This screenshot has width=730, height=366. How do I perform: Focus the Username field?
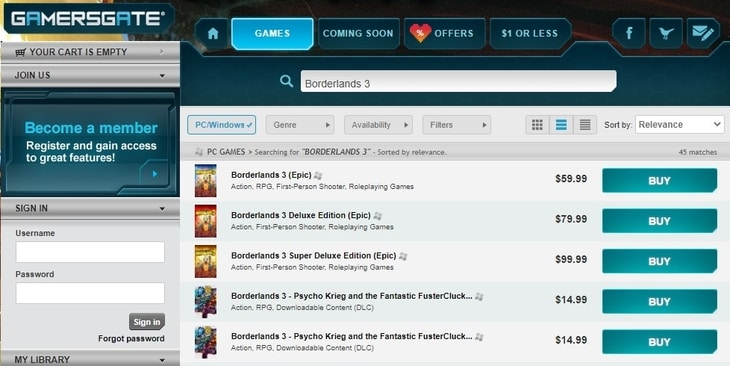(90, 252)
